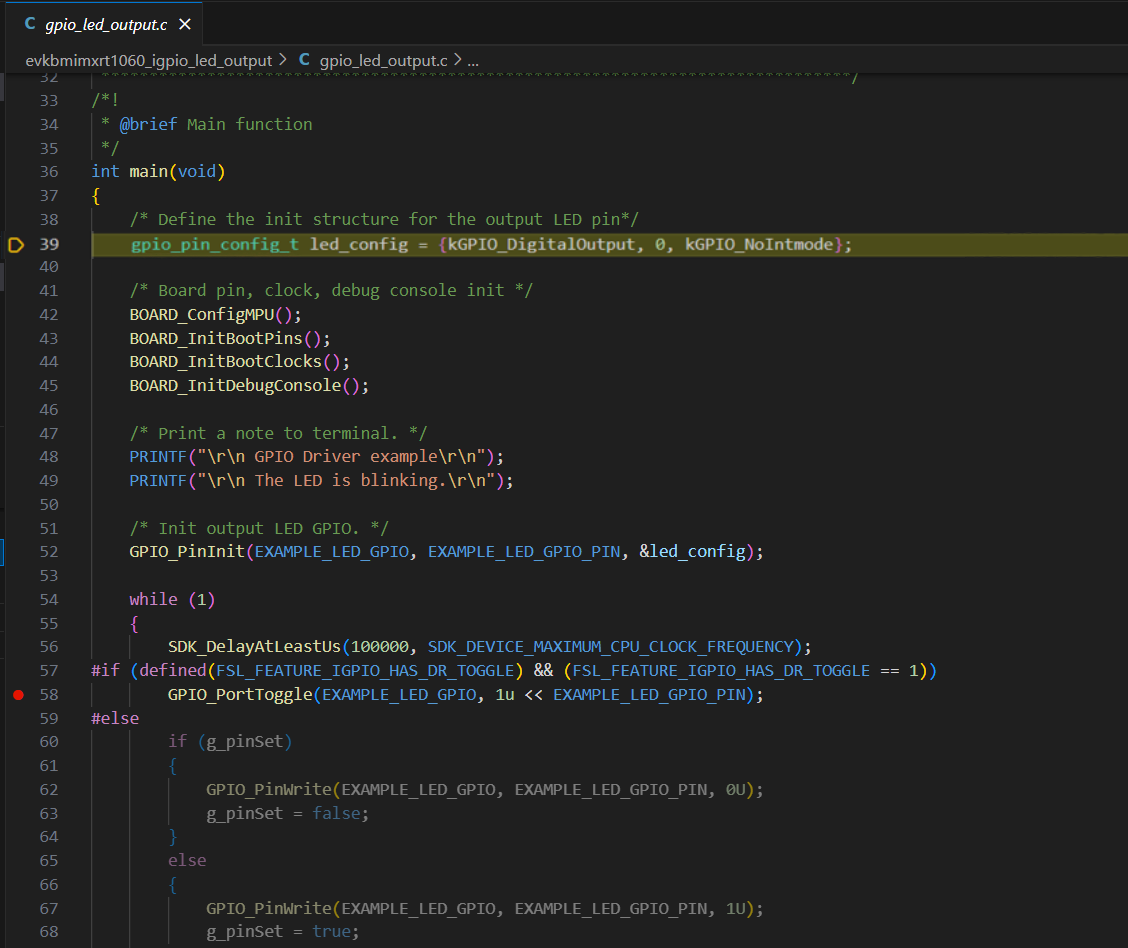The width and height of the screenshot is (1128, 948).
Task: Click line number 45 to select that line
Action: pyautogui.click(x=48, y=385)
